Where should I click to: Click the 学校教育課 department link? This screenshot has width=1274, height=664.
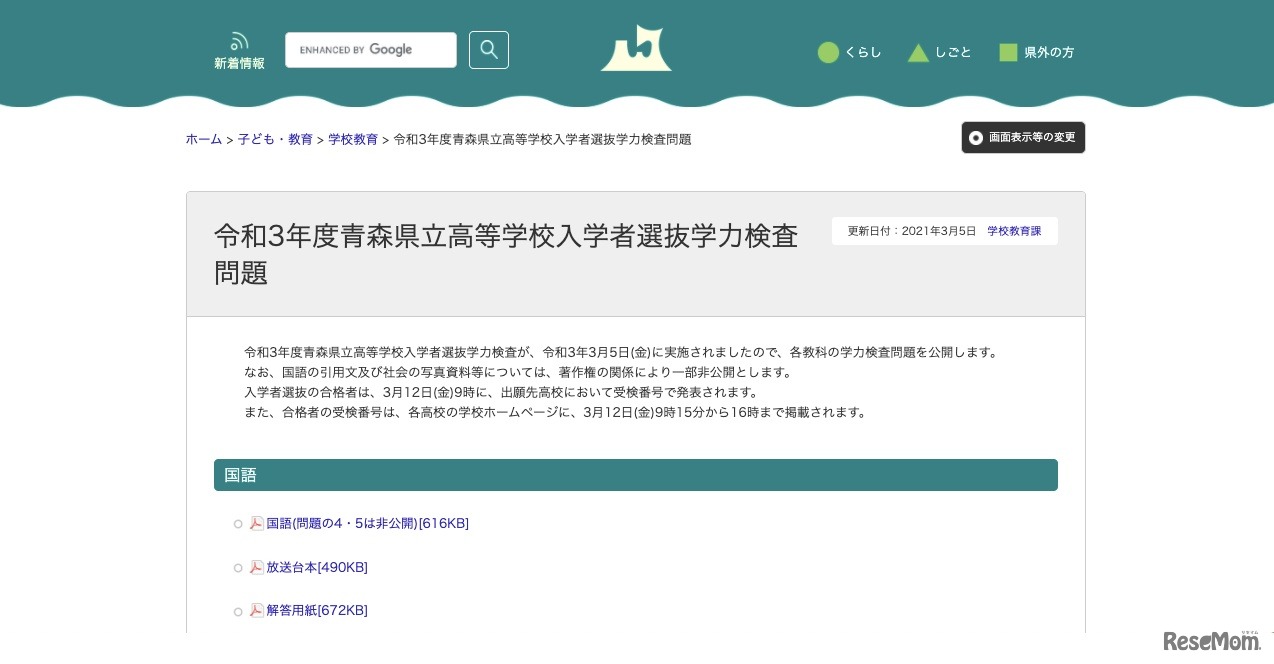coord(1014,230)
